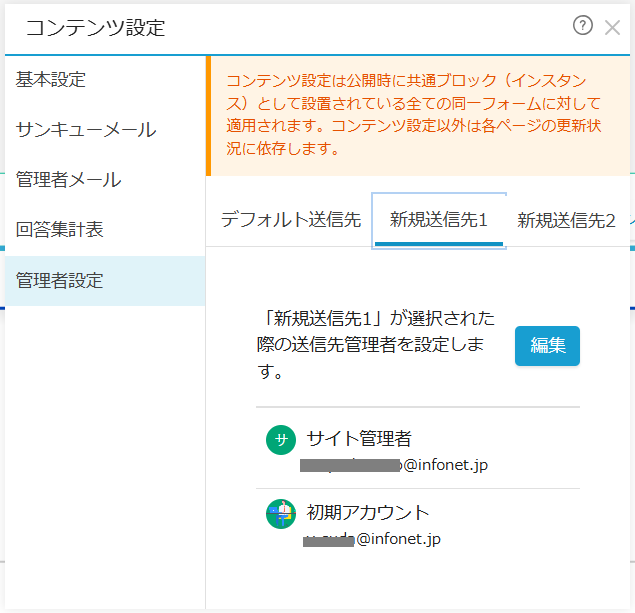
Task: Click the コンテンツ設定 dialog title
Action: [95, 28]
